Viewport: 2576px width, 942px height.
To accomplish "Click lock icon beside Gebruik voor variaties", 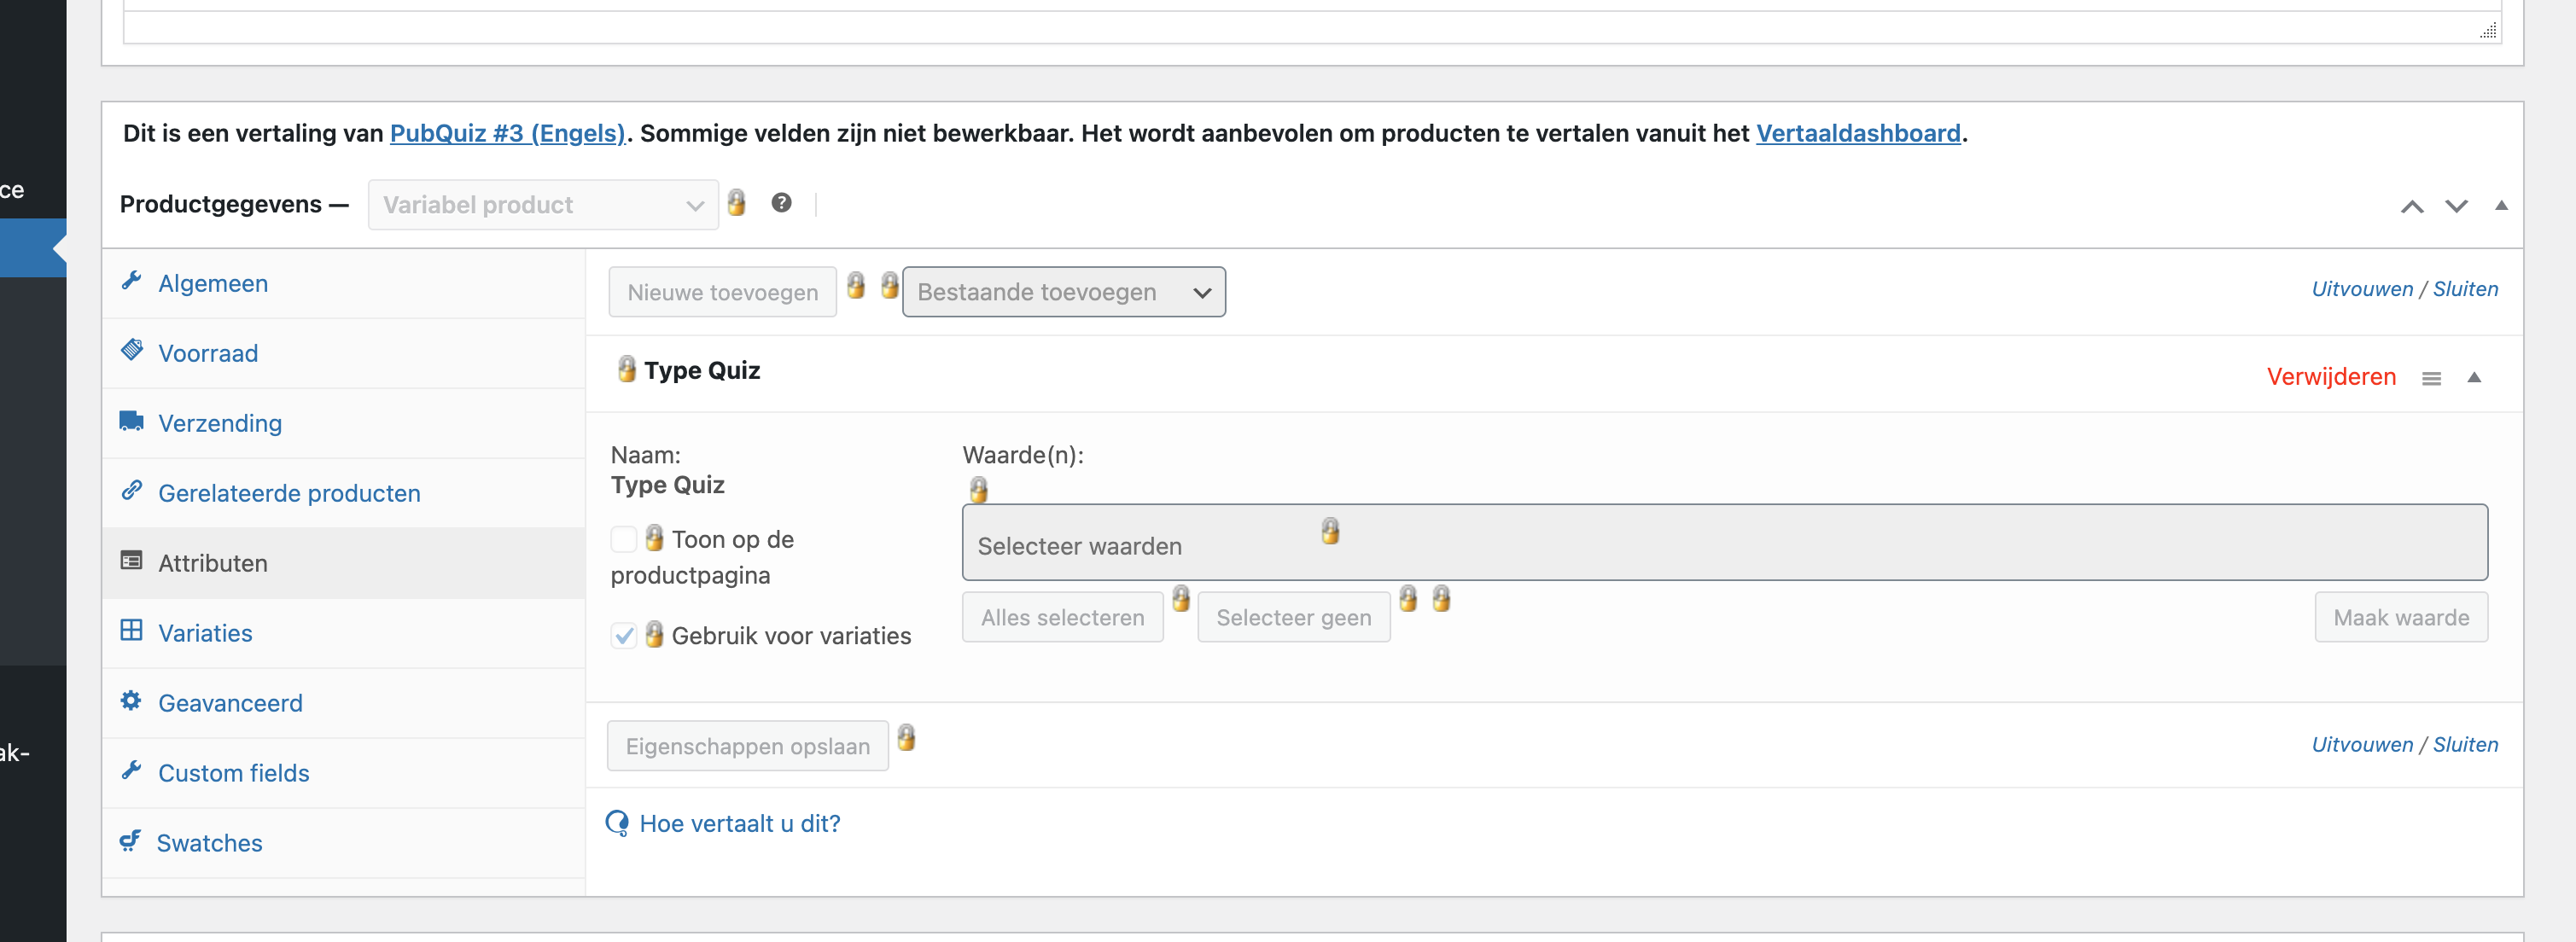I will (654, 634).
